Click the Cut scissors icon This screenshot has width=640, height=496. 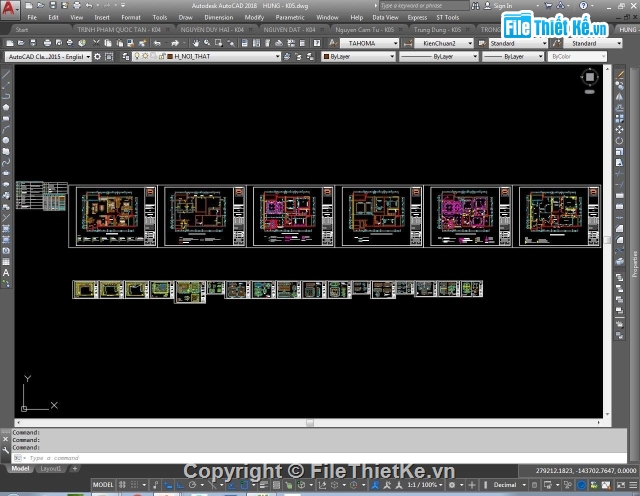[96, 43]
